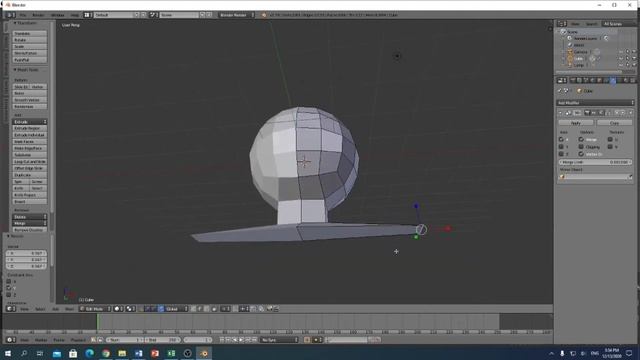This screenshot has width=640, height=360.
Task: Toggle Constraint Axis Y checkbox in Resize panel
Action: click(x=9, y=288)
